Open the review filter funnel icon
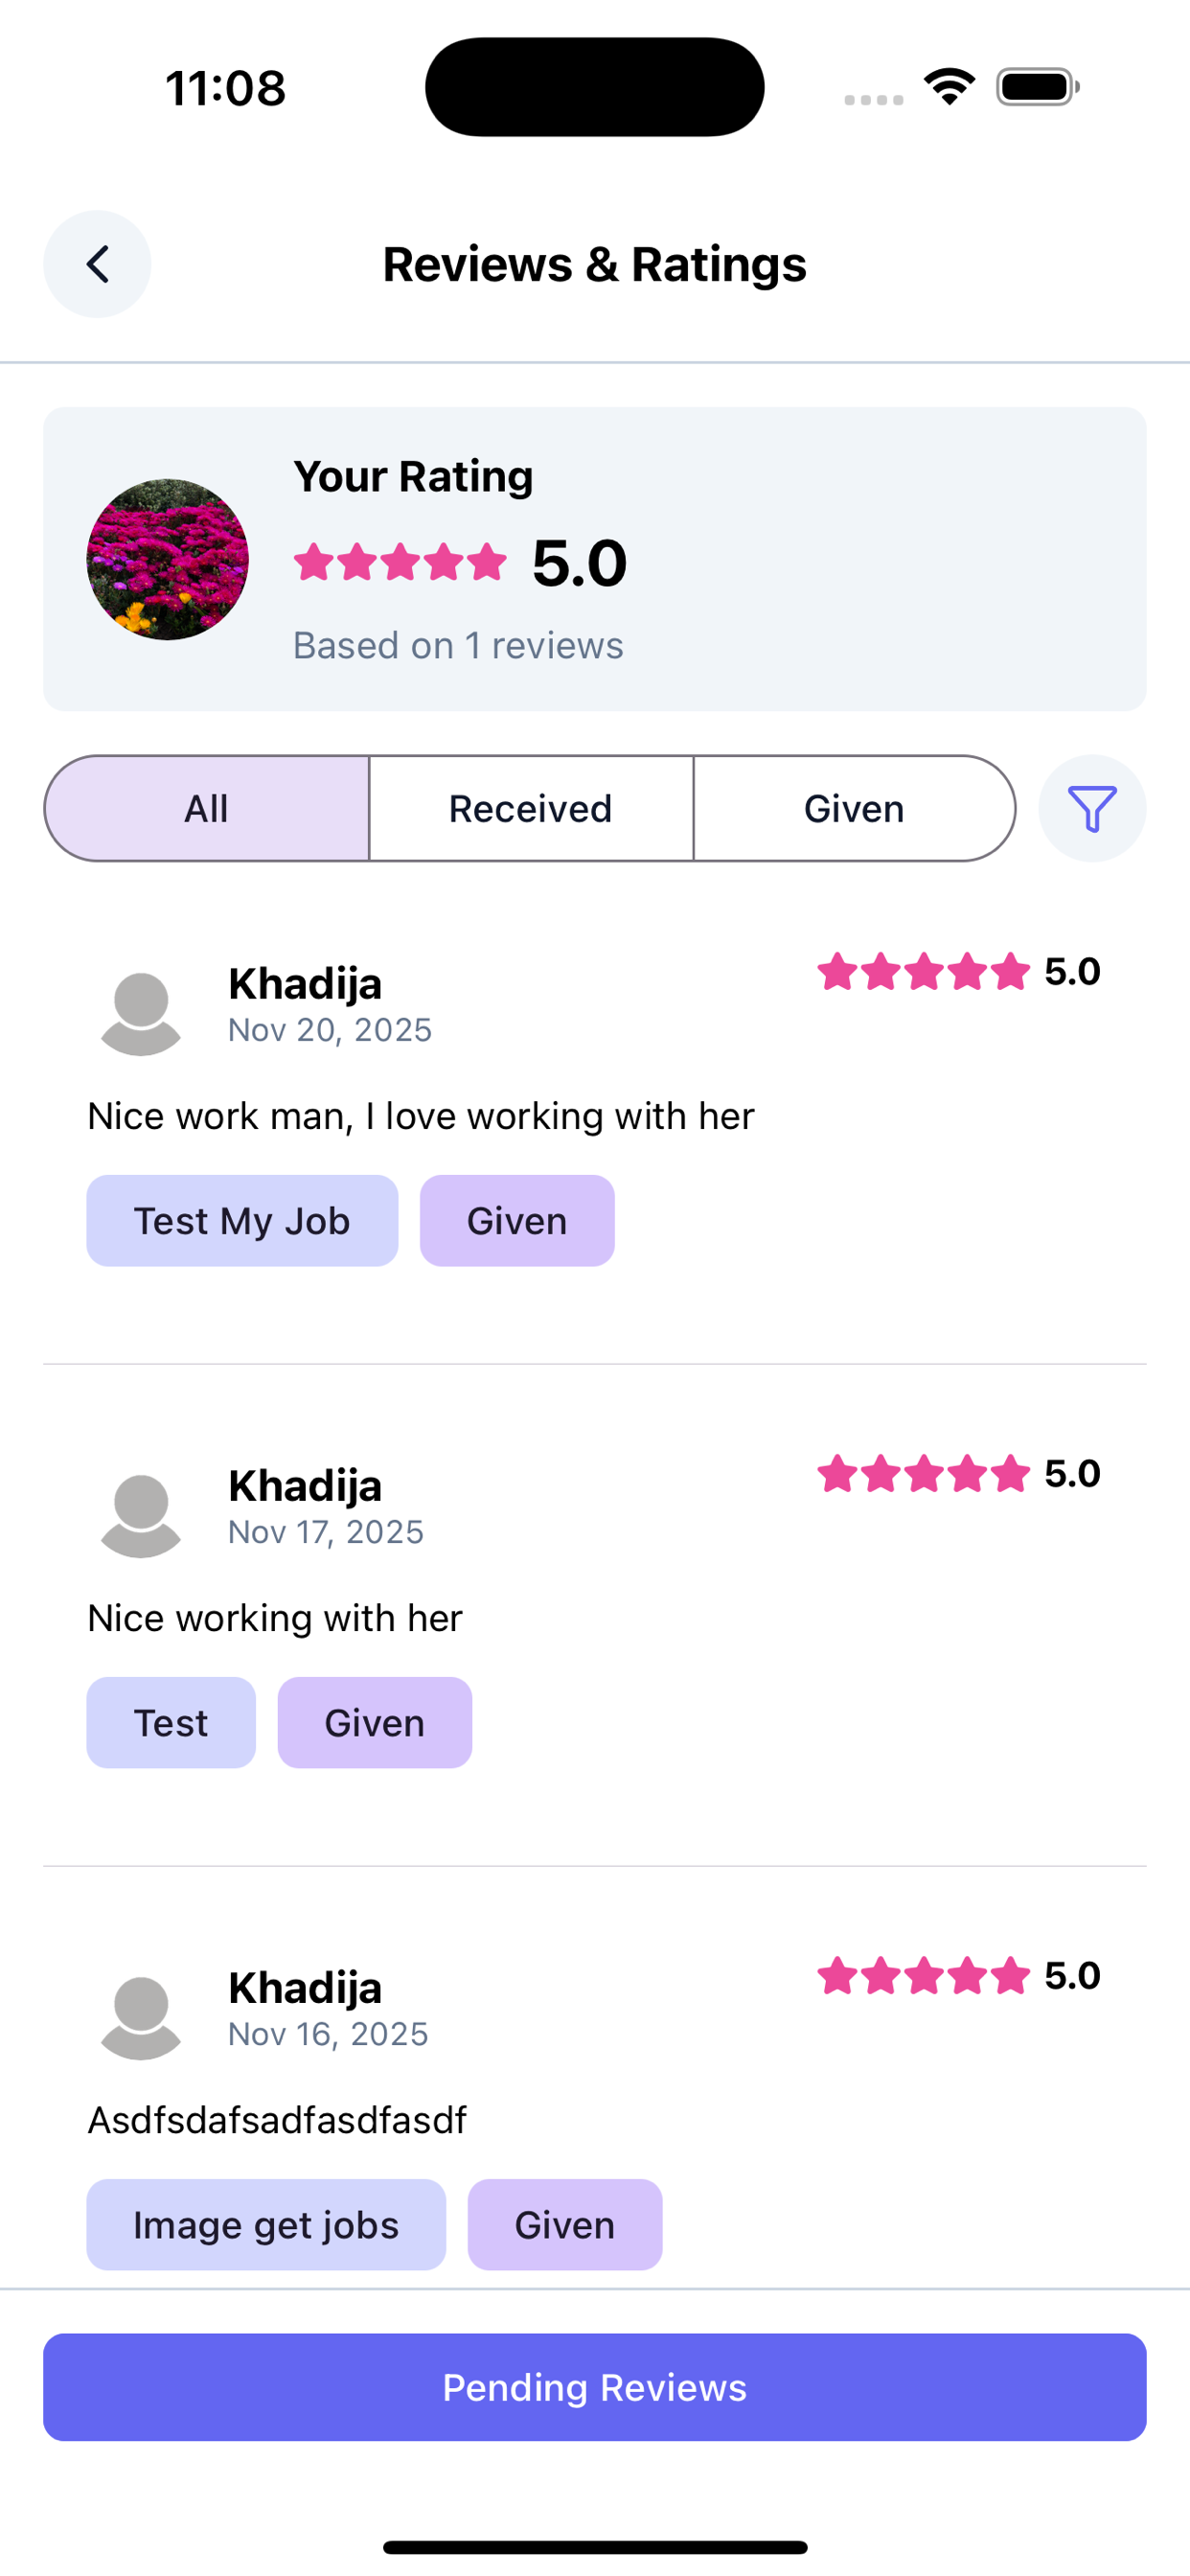This screenshot has width=1190, height=2576. pyautogui.click(x=1091, y=808)
